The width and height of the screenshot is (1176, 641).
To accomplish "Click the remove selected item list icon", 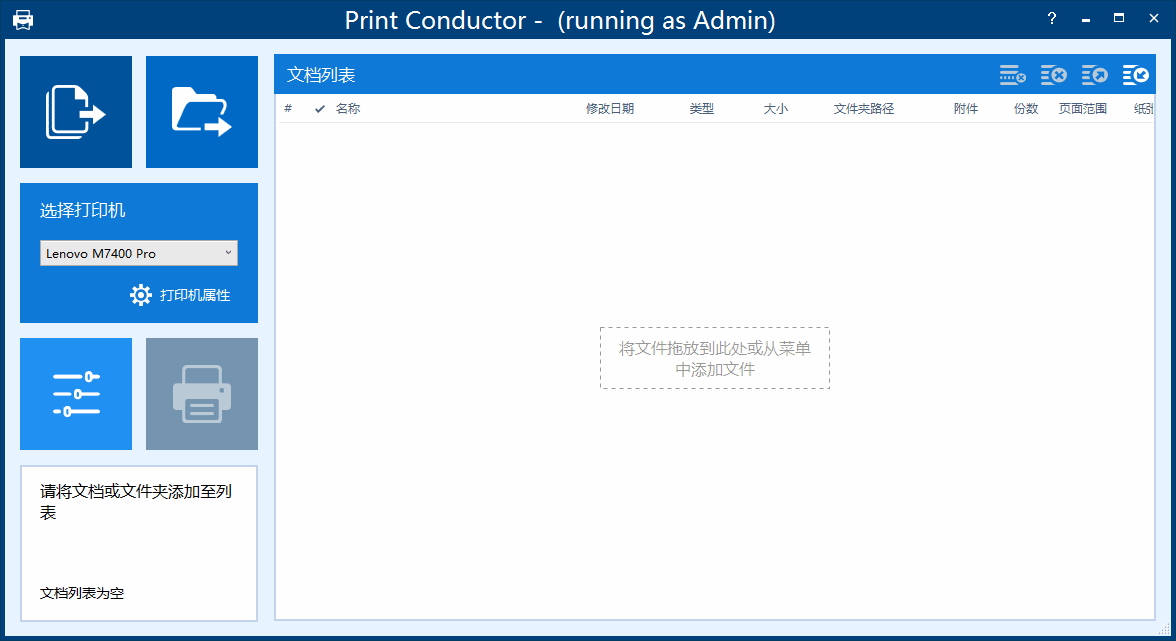I will click(1012, 75).
